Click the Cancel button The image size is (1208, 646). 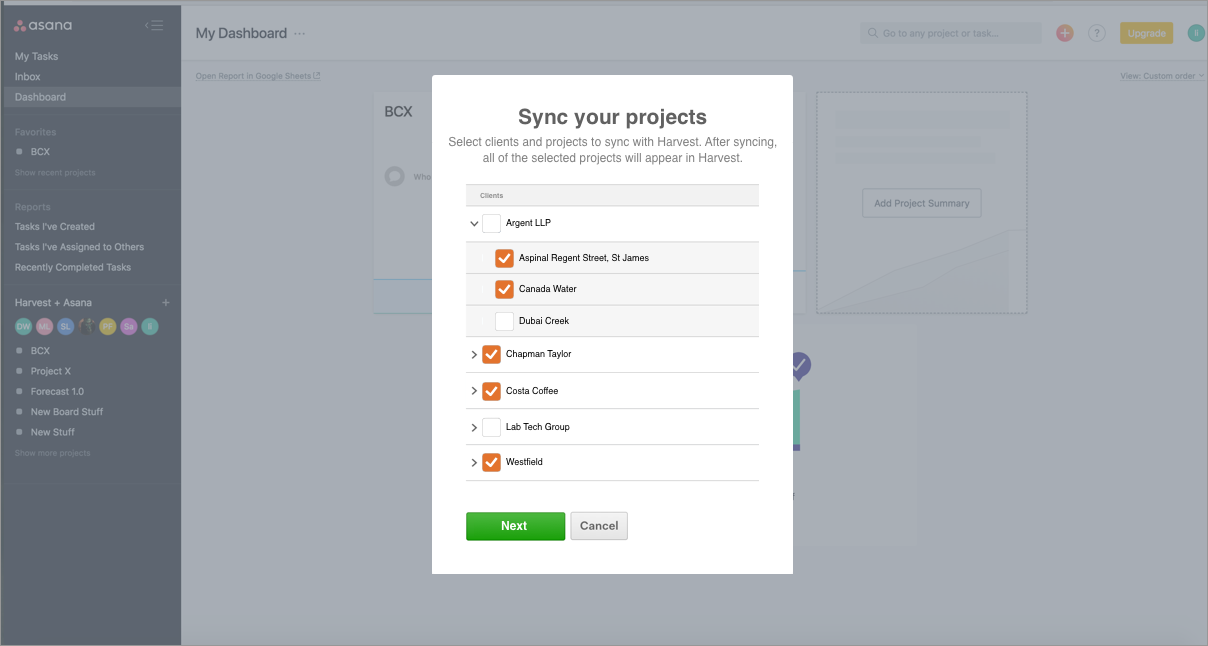click(x=599, y=526)
